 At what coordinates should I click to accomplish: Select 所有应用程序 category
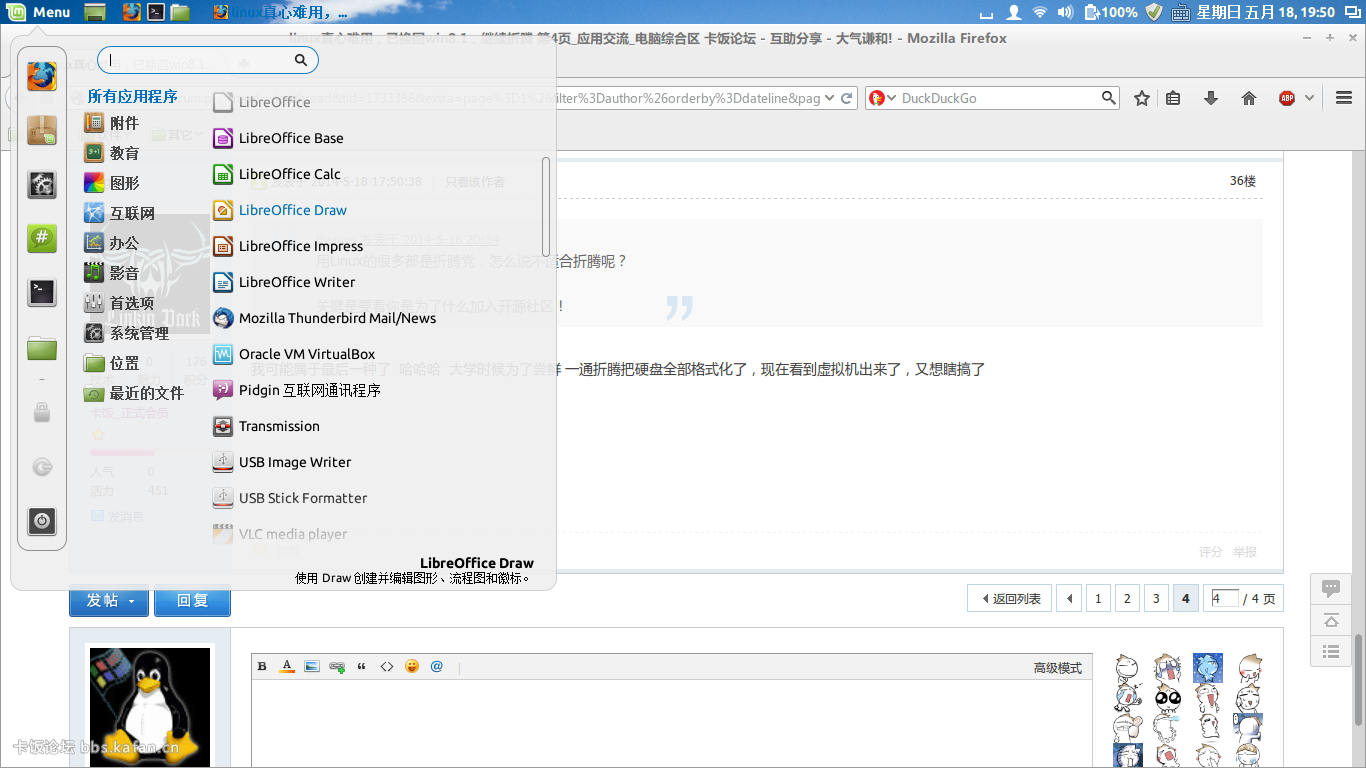pyautogui.click(x=132, y=96)
